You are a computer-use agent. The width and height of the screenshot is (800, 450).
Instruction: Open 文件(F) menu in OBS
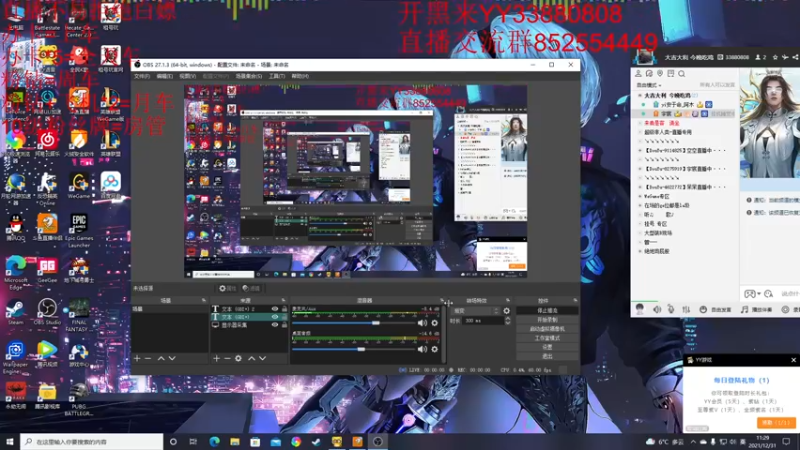pos(142,76)
